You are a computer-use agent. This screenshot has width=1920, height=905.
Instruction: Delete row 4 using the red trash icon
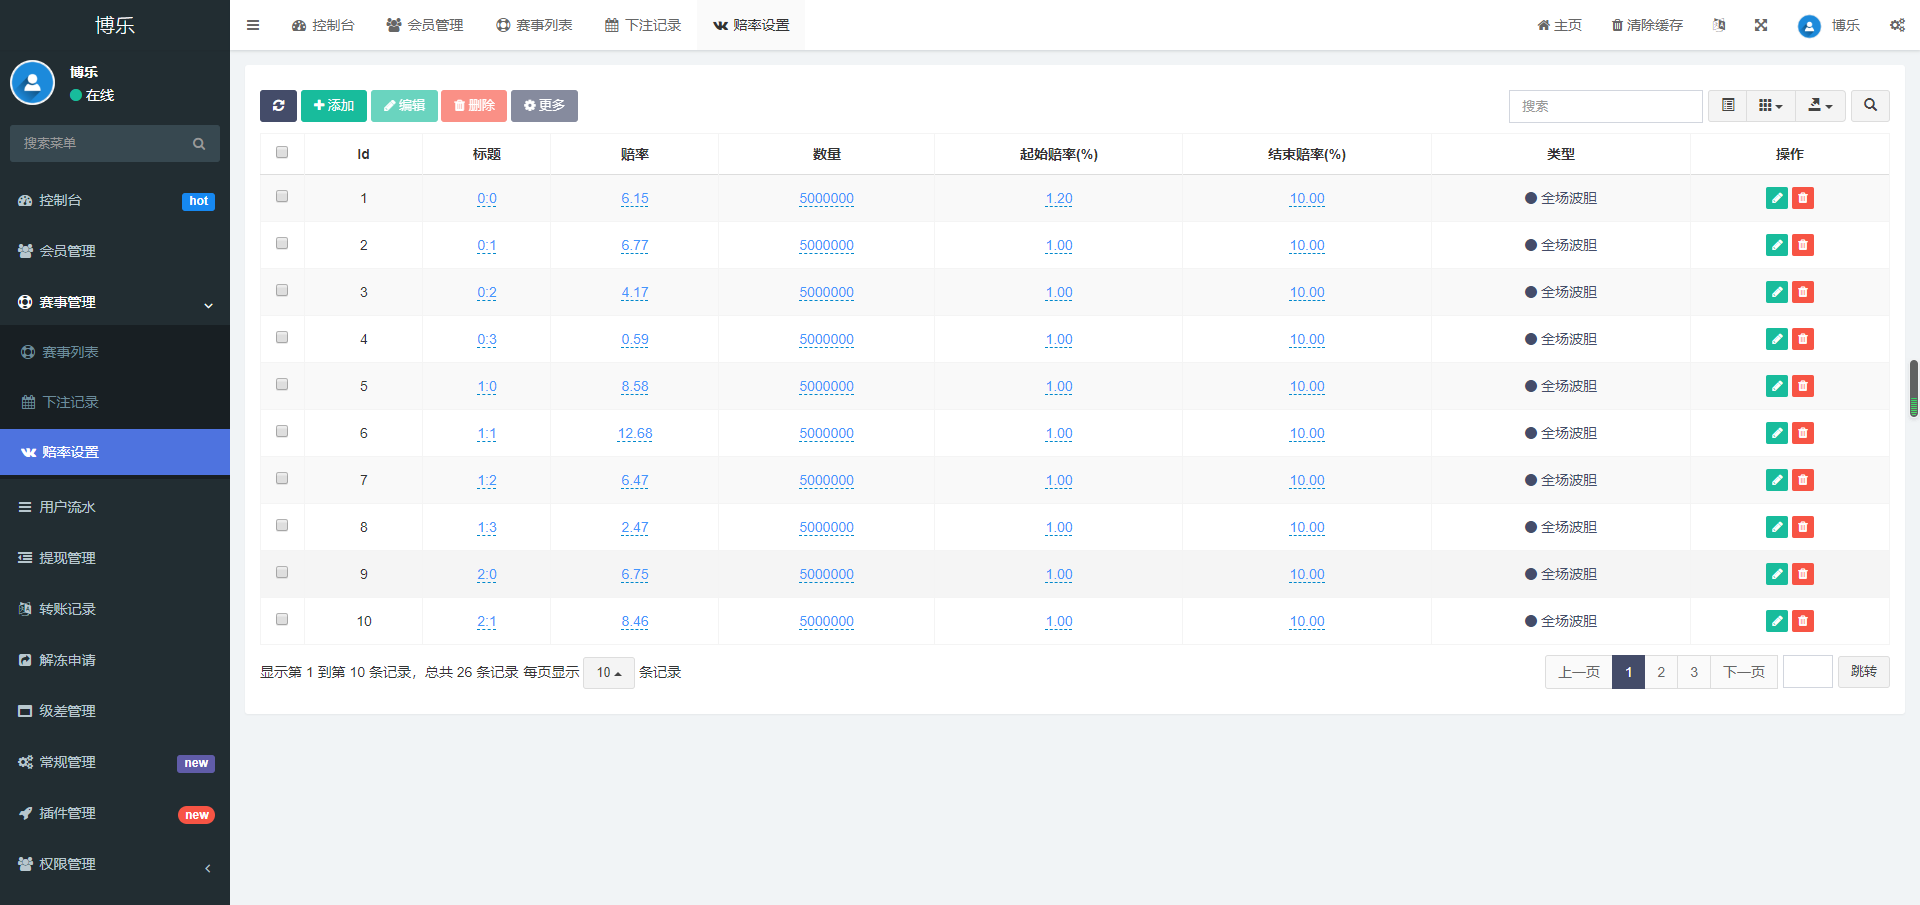coord(1803,339)
